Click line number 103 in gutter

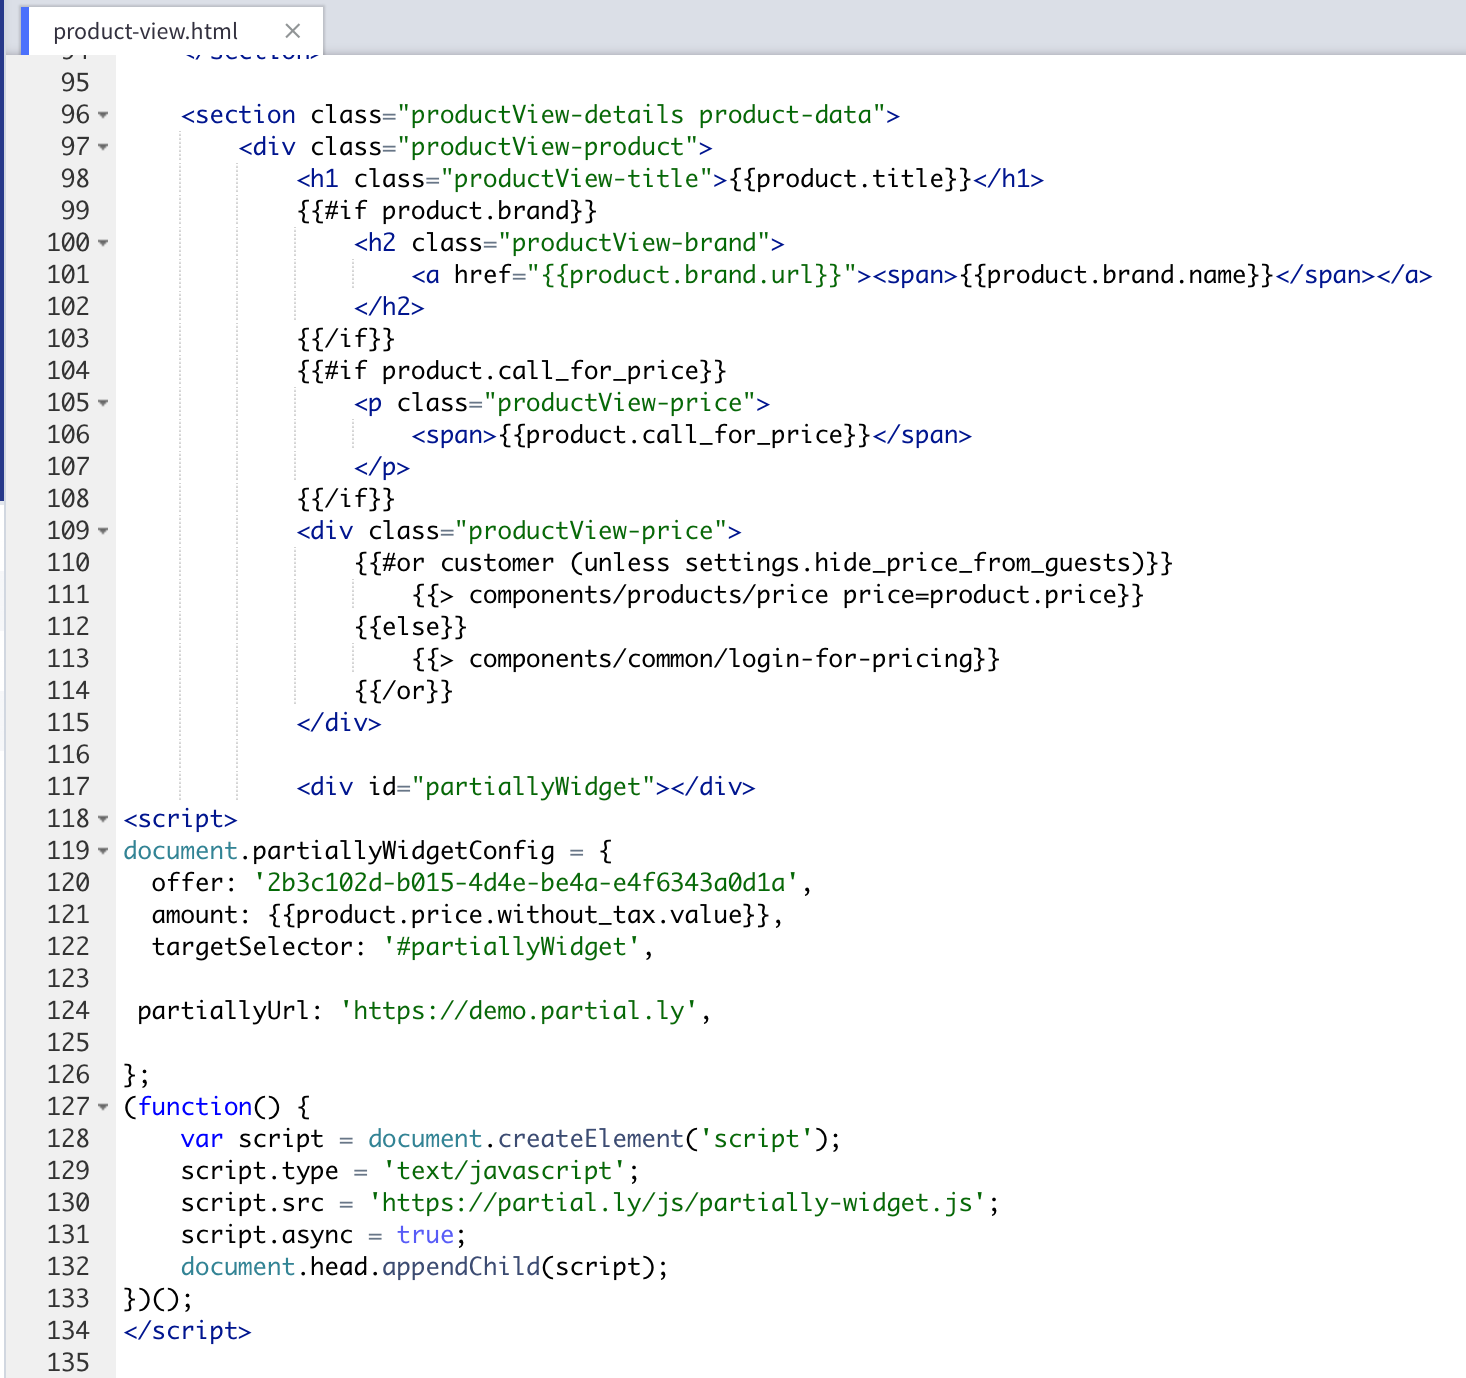coord(68,338)
